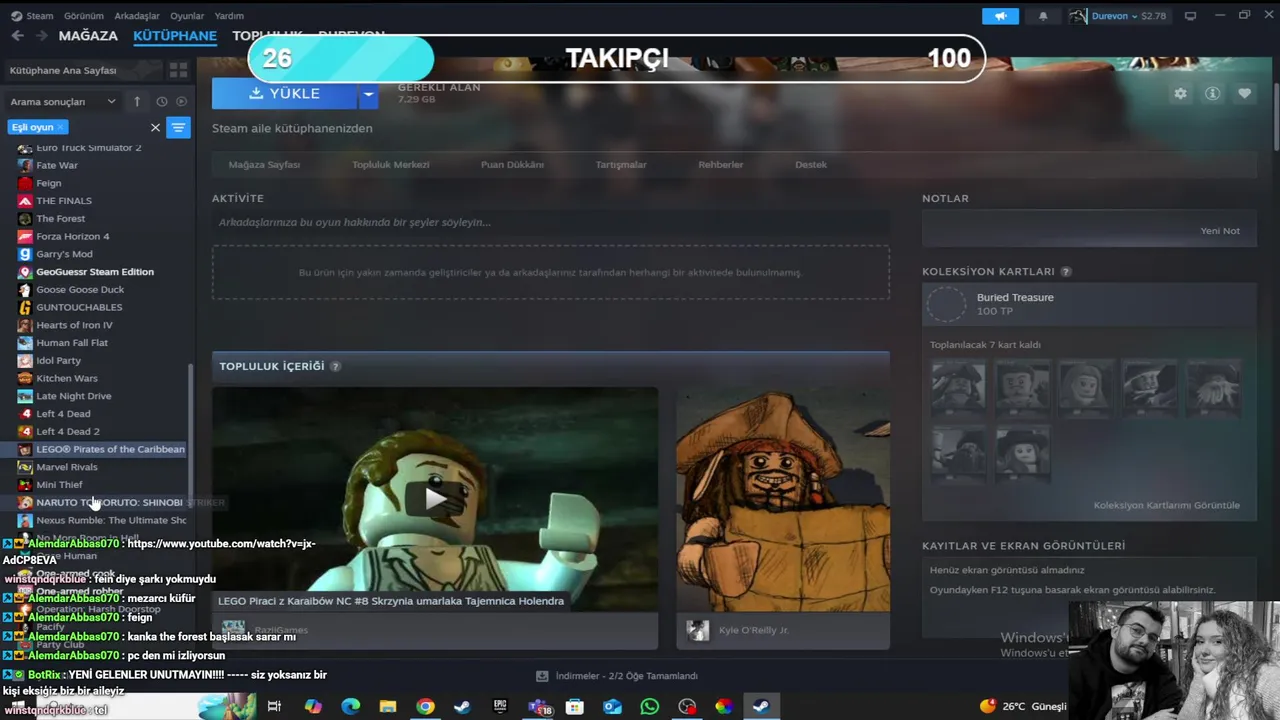Viewport: 1280px width, 720px height.
Task: Open the Arkadaşlar menu
Action: (x=137, y=16)
